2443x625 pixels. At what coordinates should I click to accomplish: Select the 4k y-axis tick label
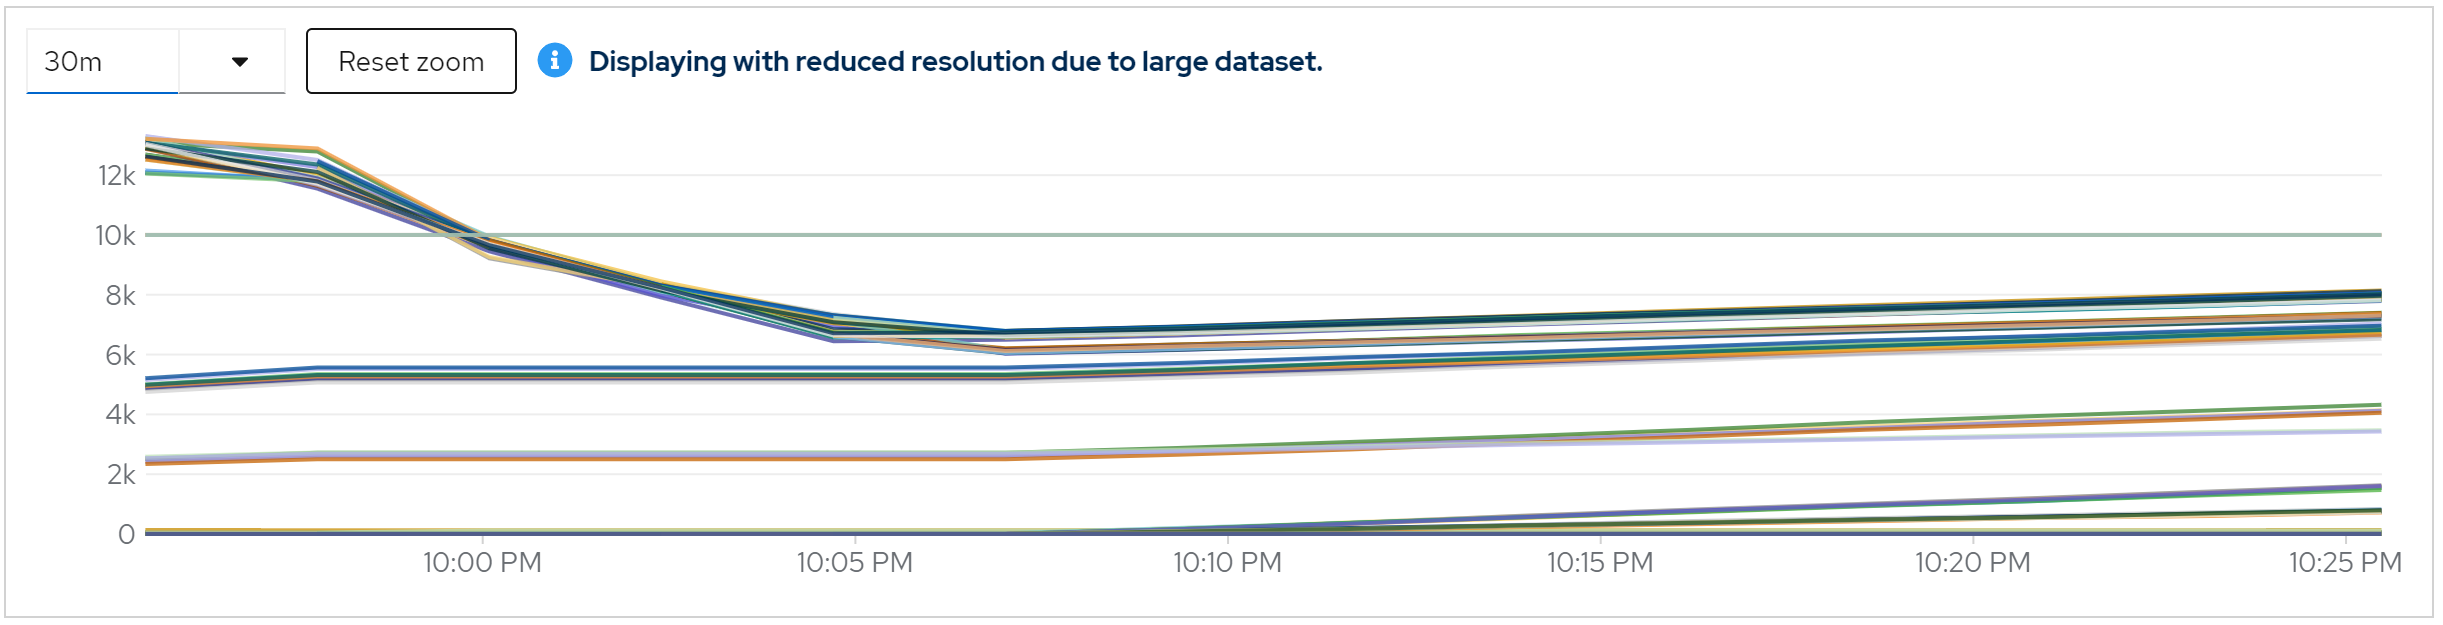[x=120, y=415]
